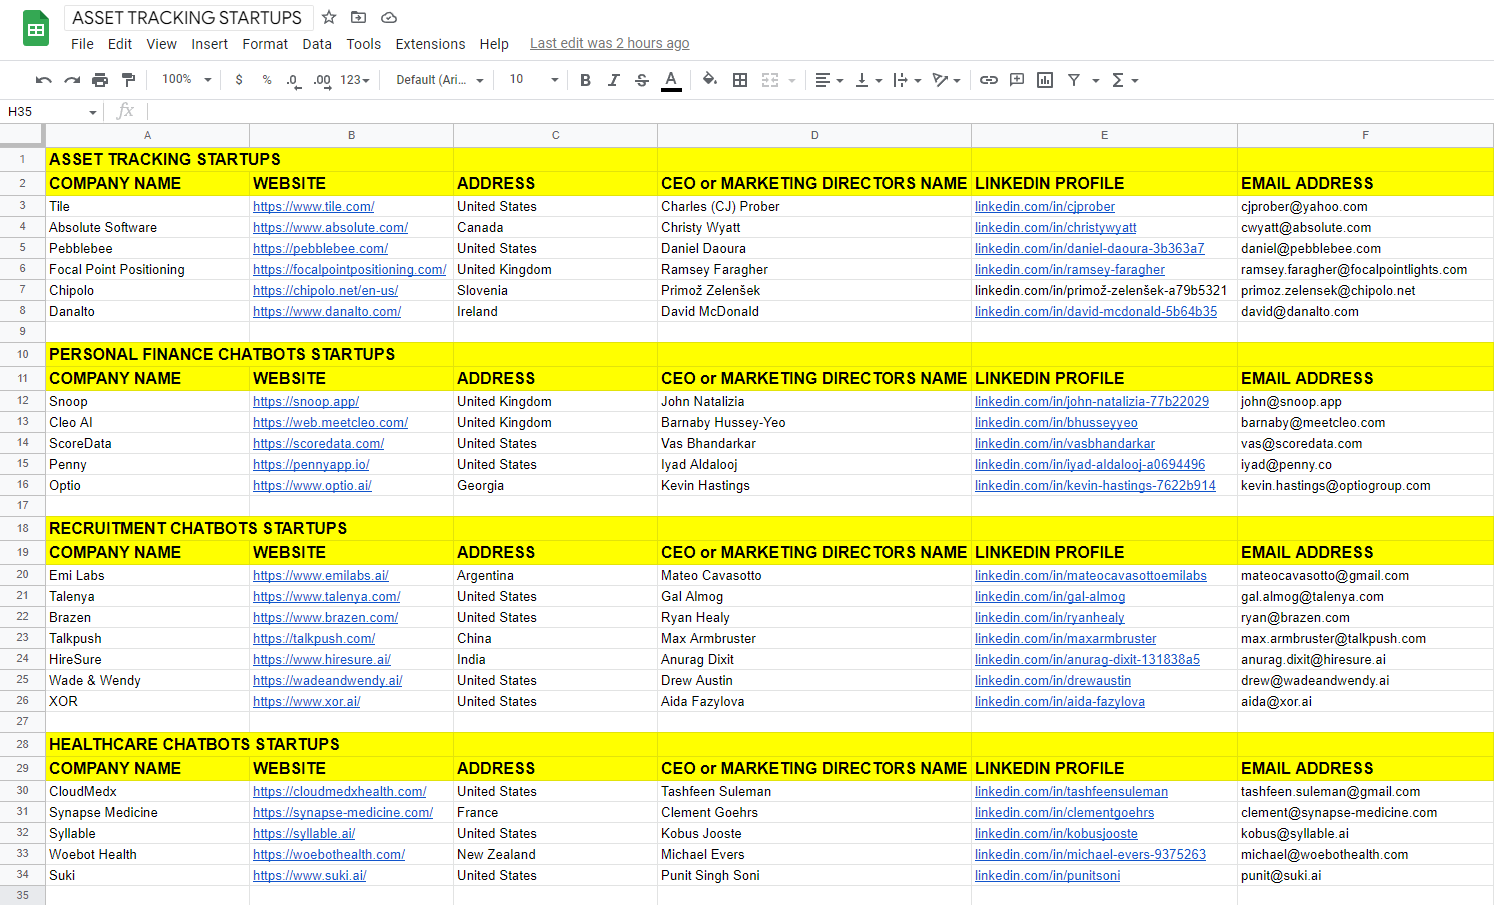Open the Format menu
The width and height of the screenshot is (1494, 905).
click(265, 44)
